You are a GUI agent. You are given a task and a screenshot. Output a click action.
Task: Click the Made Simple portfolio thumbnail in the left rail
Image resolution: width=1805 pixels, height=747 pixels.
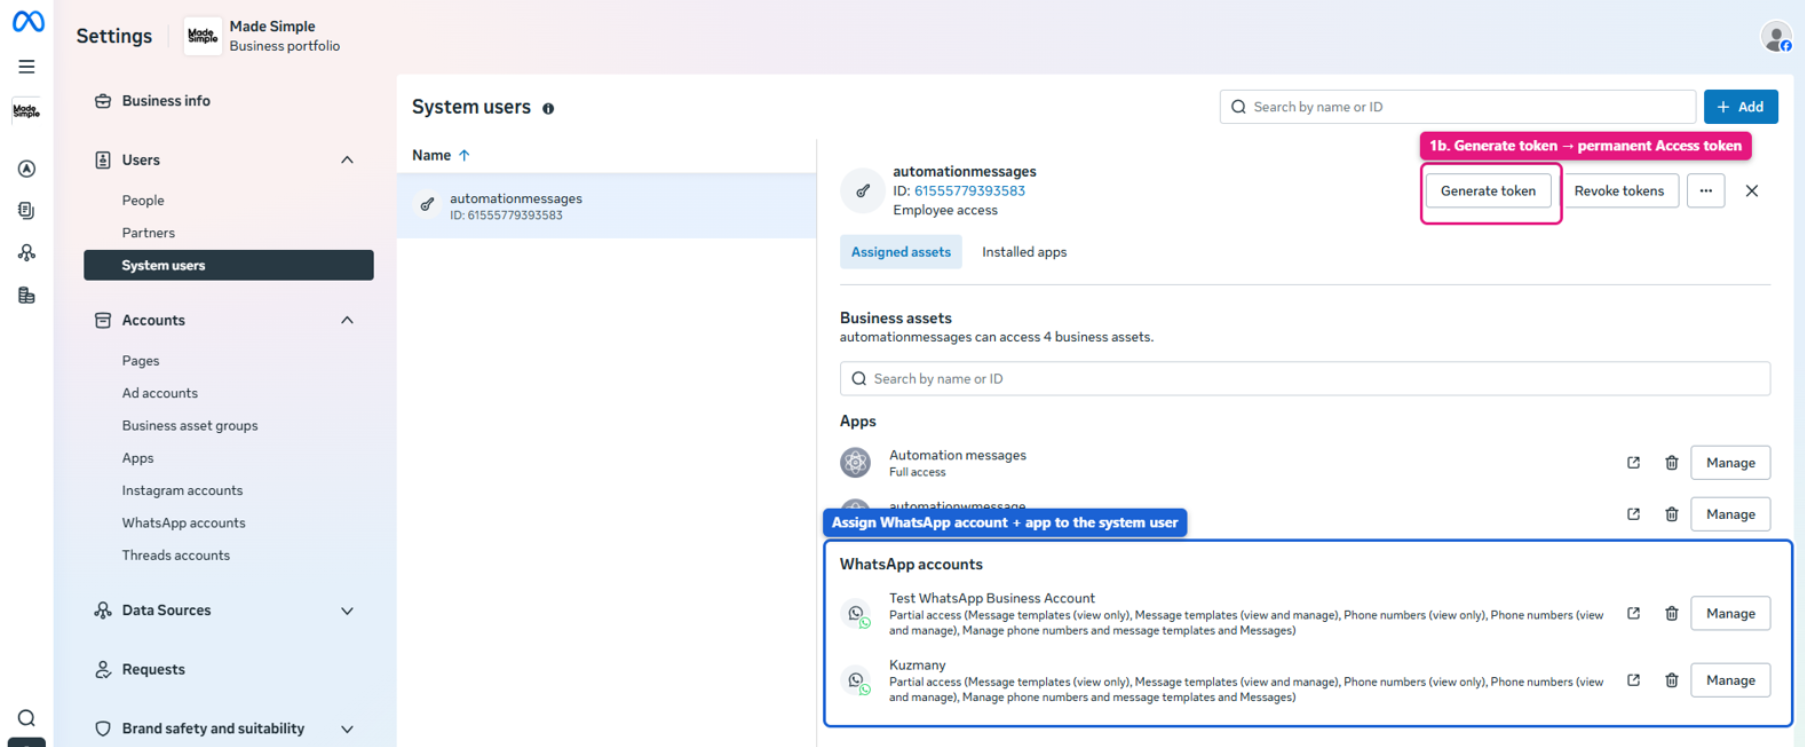tap(27, 111)
